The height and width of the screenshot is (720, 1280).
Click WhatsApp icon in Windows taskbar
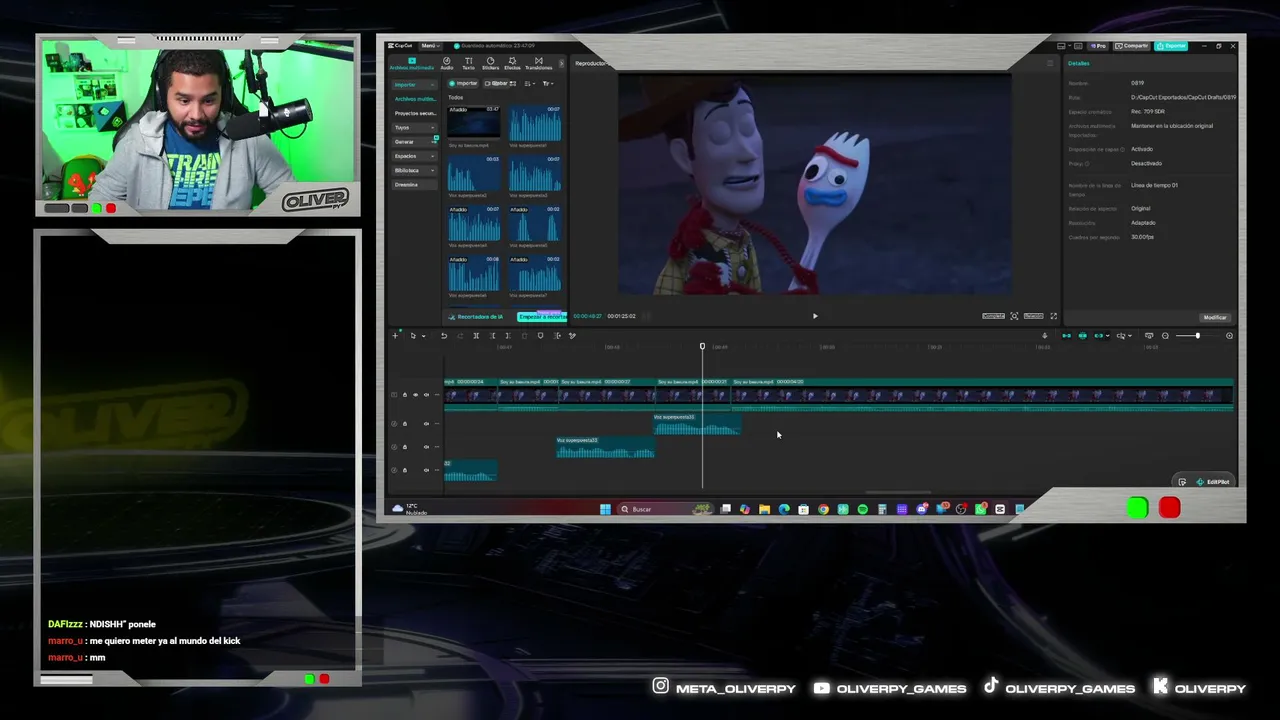[x=980, y=509]
